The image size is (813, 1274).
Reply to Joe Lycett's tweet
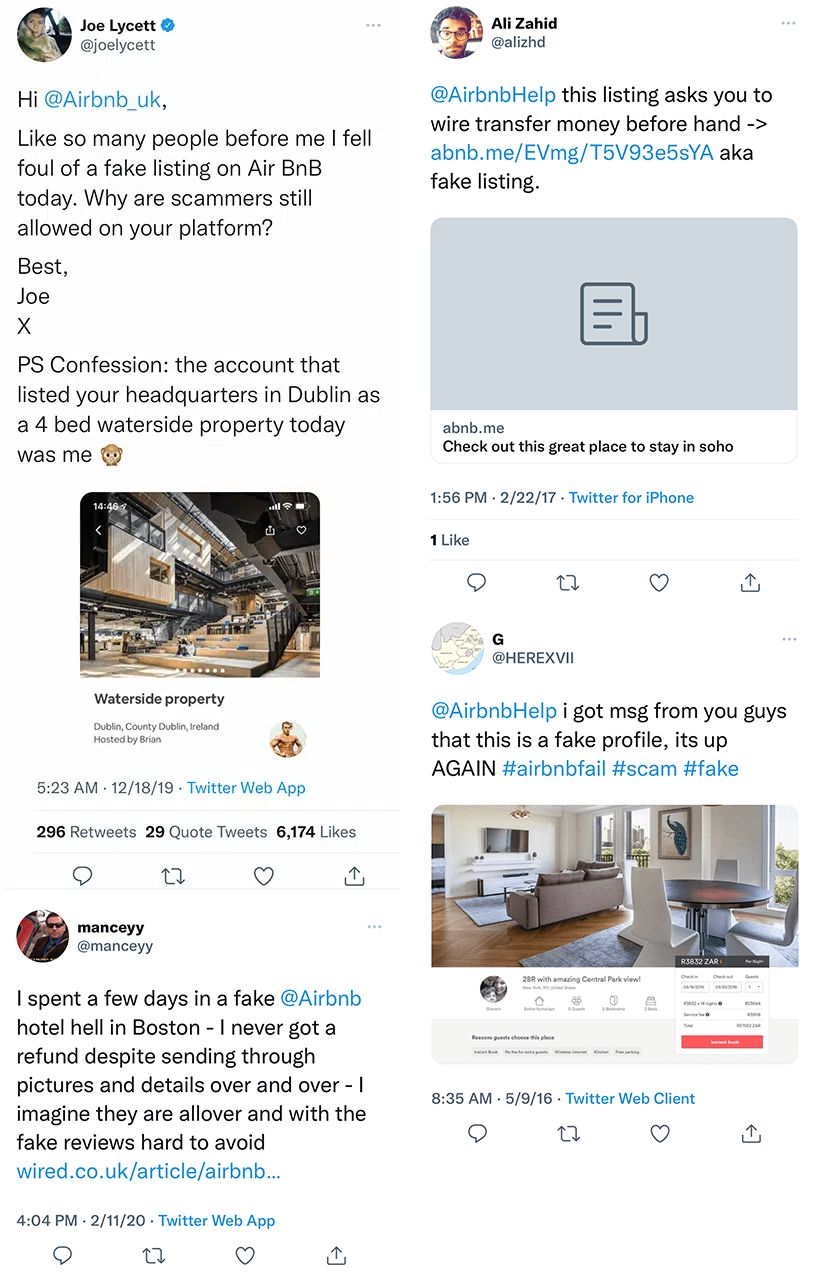83,876
